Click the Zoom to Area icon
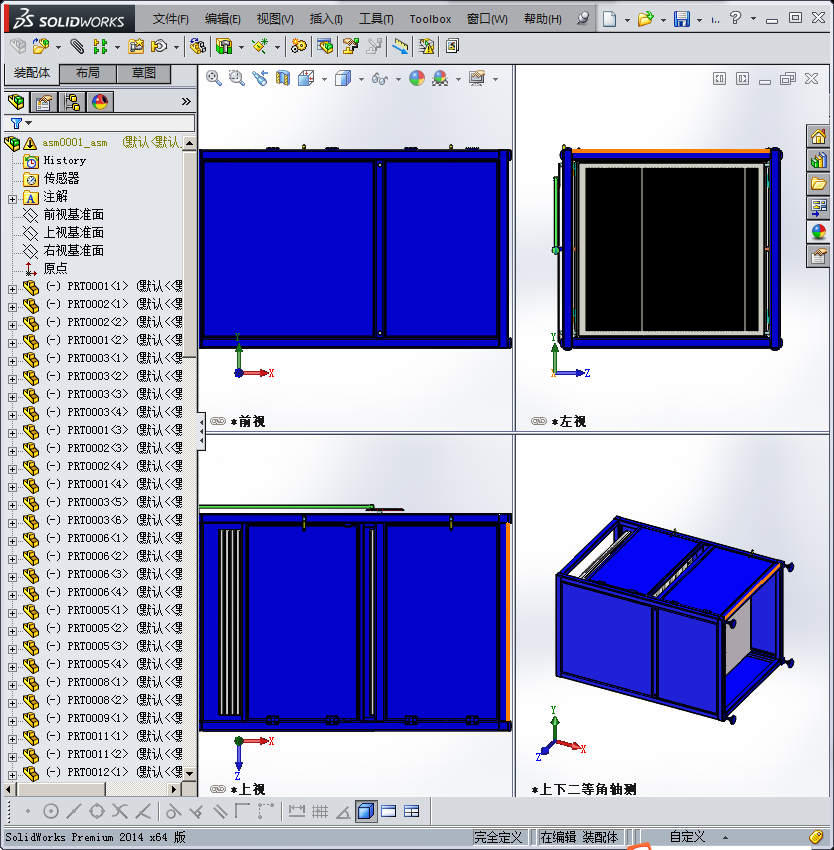The height and width of the screenshot is (850, 834). point(236,79)
